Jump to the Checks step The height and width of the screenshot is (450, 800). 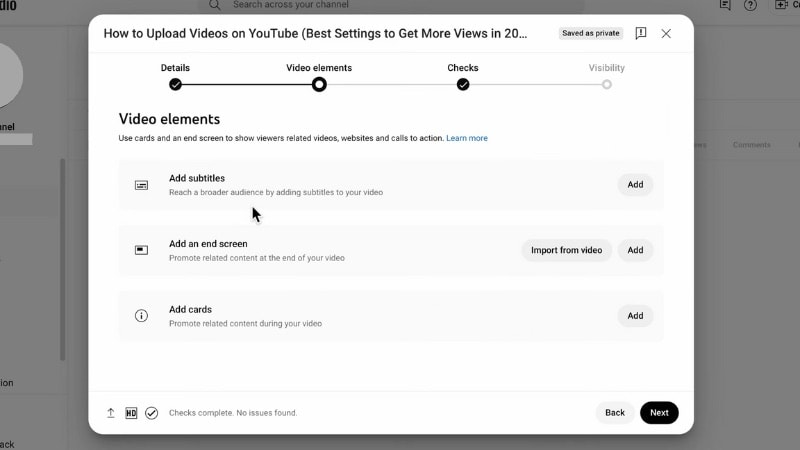(x=463, y=68)
